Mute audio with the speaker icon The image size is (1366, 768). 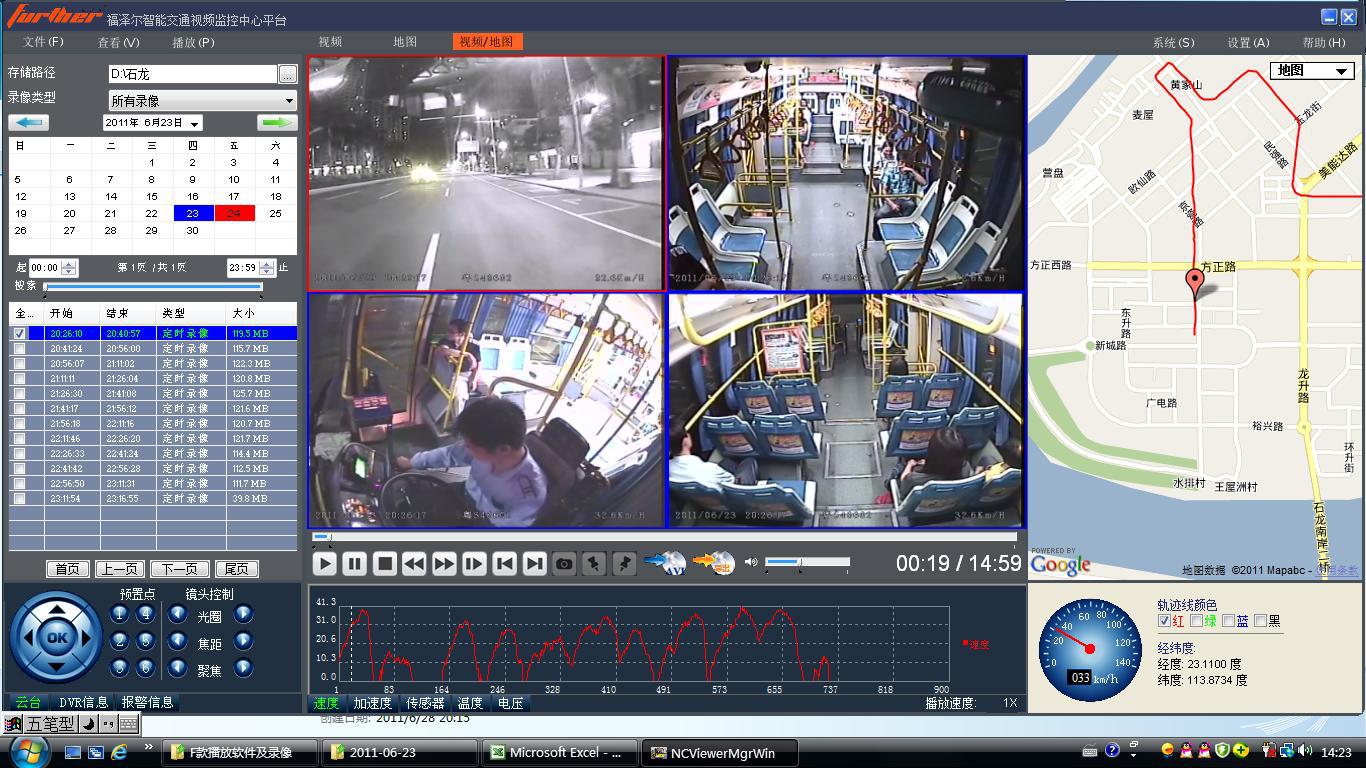tap(752, 562)
